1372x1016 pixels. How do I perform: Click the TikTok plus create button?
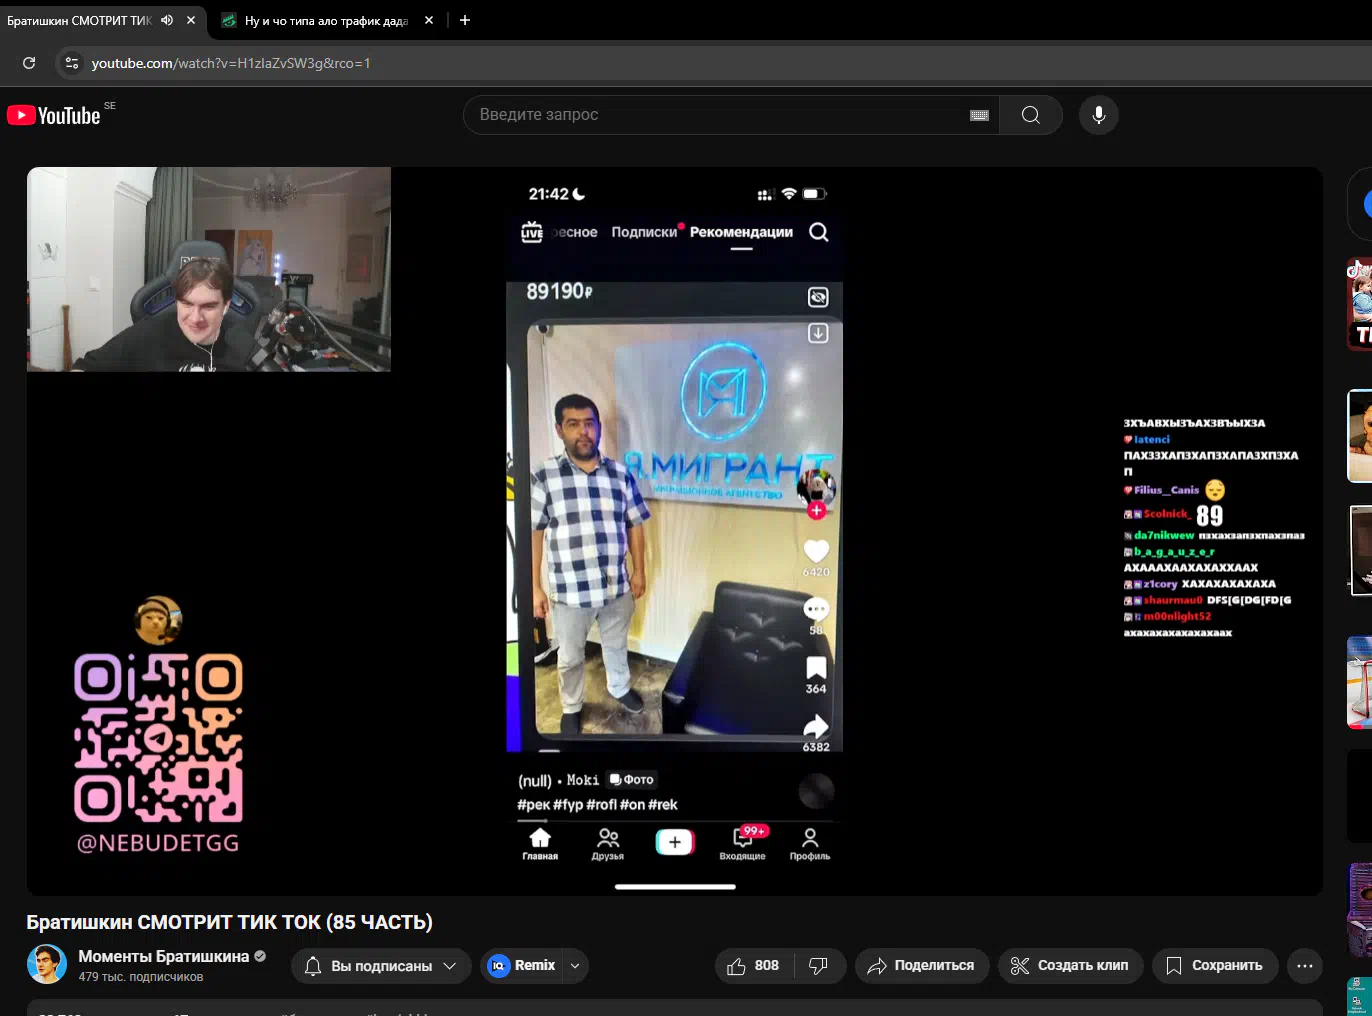point(675,842)
